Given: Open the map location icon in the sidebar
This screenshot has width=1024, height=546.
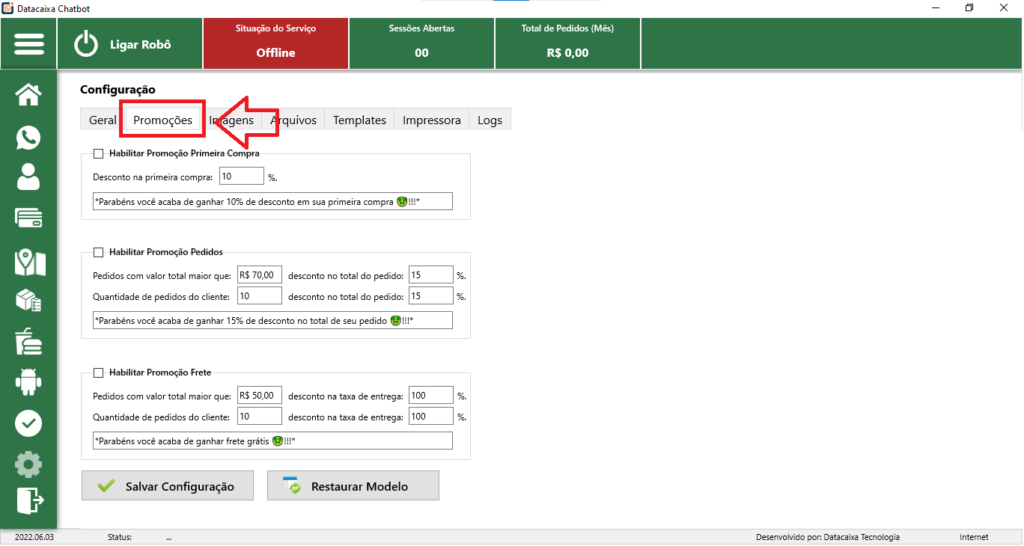Looking at the screenshot, I should click(x=29, y=261).
